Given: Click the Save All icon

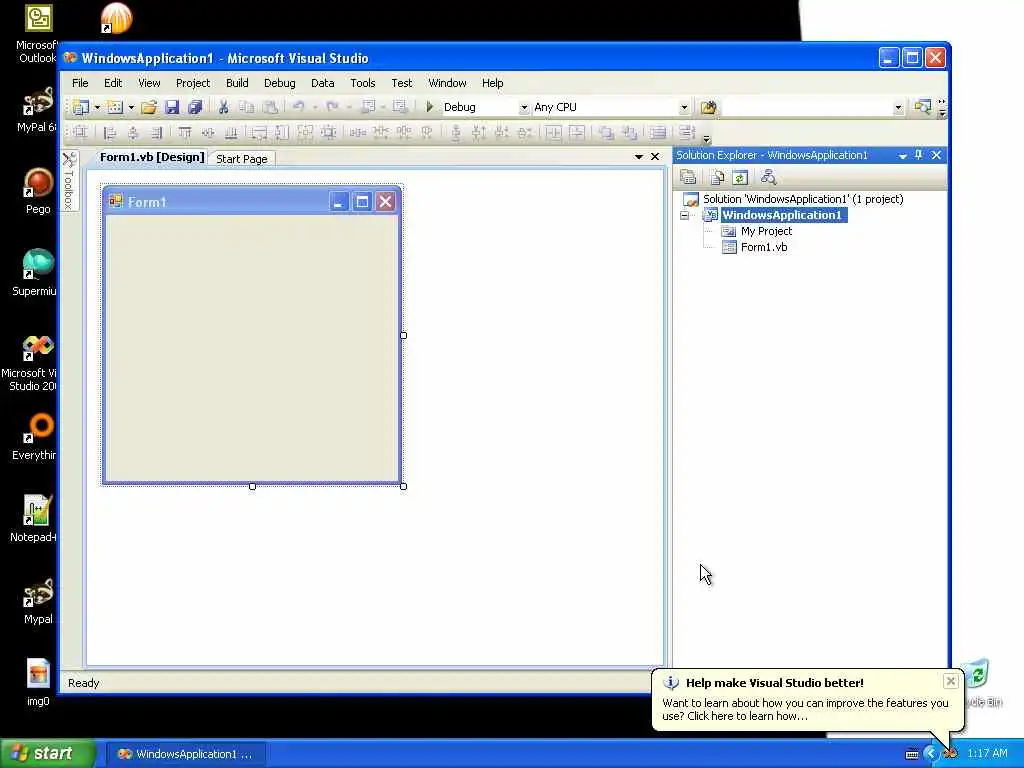Looking at the screenshot, I should (195, 107).
